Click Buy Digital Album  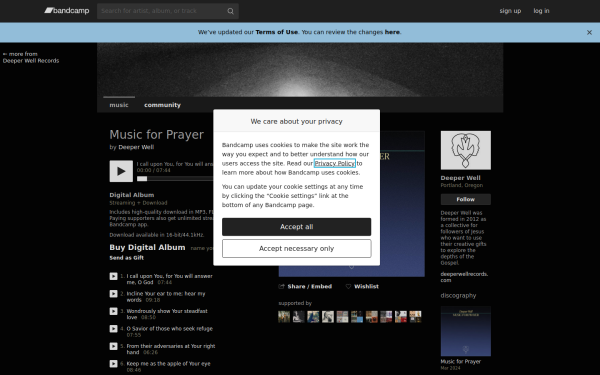coord(147,248)
